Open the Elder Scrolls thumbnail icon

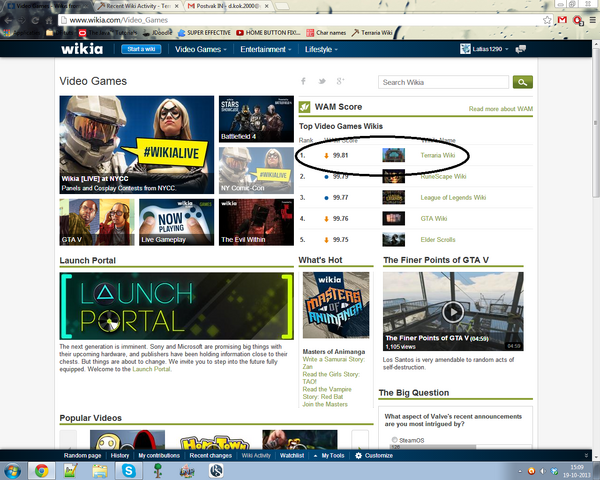click(x=393, y=240)
